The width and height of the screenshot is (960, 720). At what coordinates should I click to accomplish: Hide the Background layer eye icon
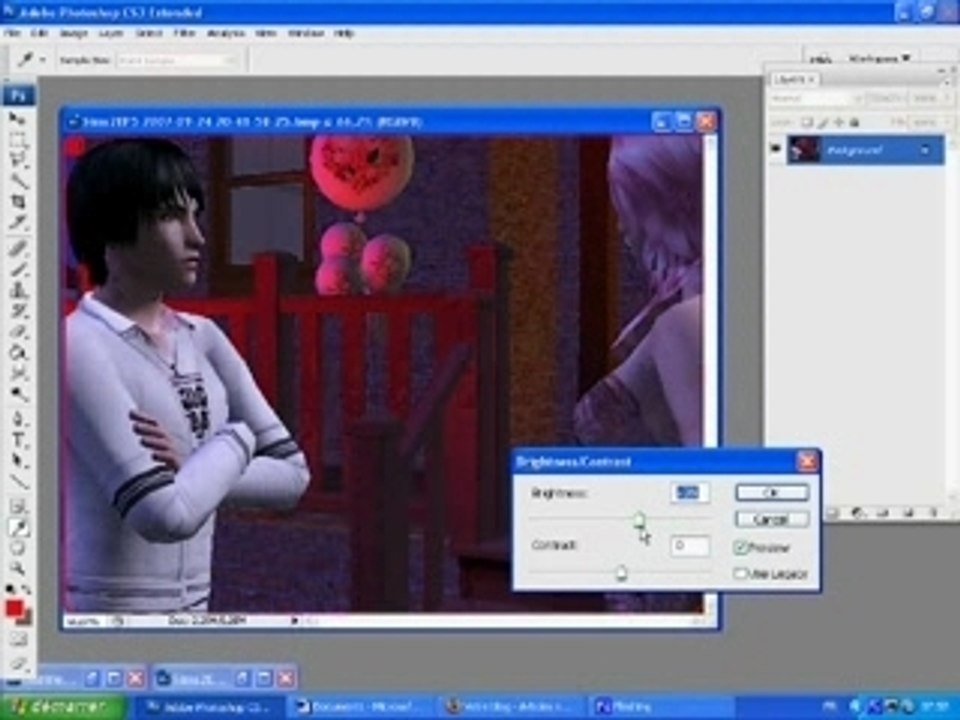pyautogui.click(x=775, y=149)
